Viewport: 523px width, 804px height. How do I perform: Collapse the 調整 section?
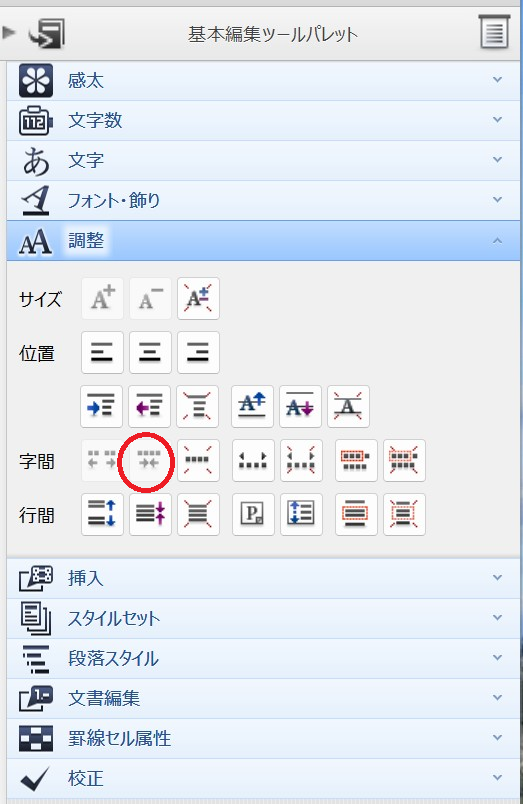(264, 240)
